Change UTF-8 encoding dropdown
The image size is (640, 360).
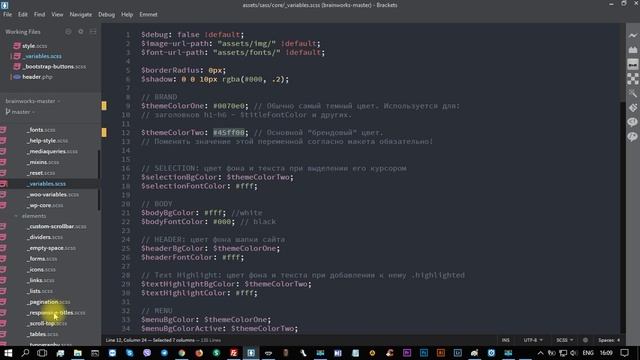coord(533,340)
